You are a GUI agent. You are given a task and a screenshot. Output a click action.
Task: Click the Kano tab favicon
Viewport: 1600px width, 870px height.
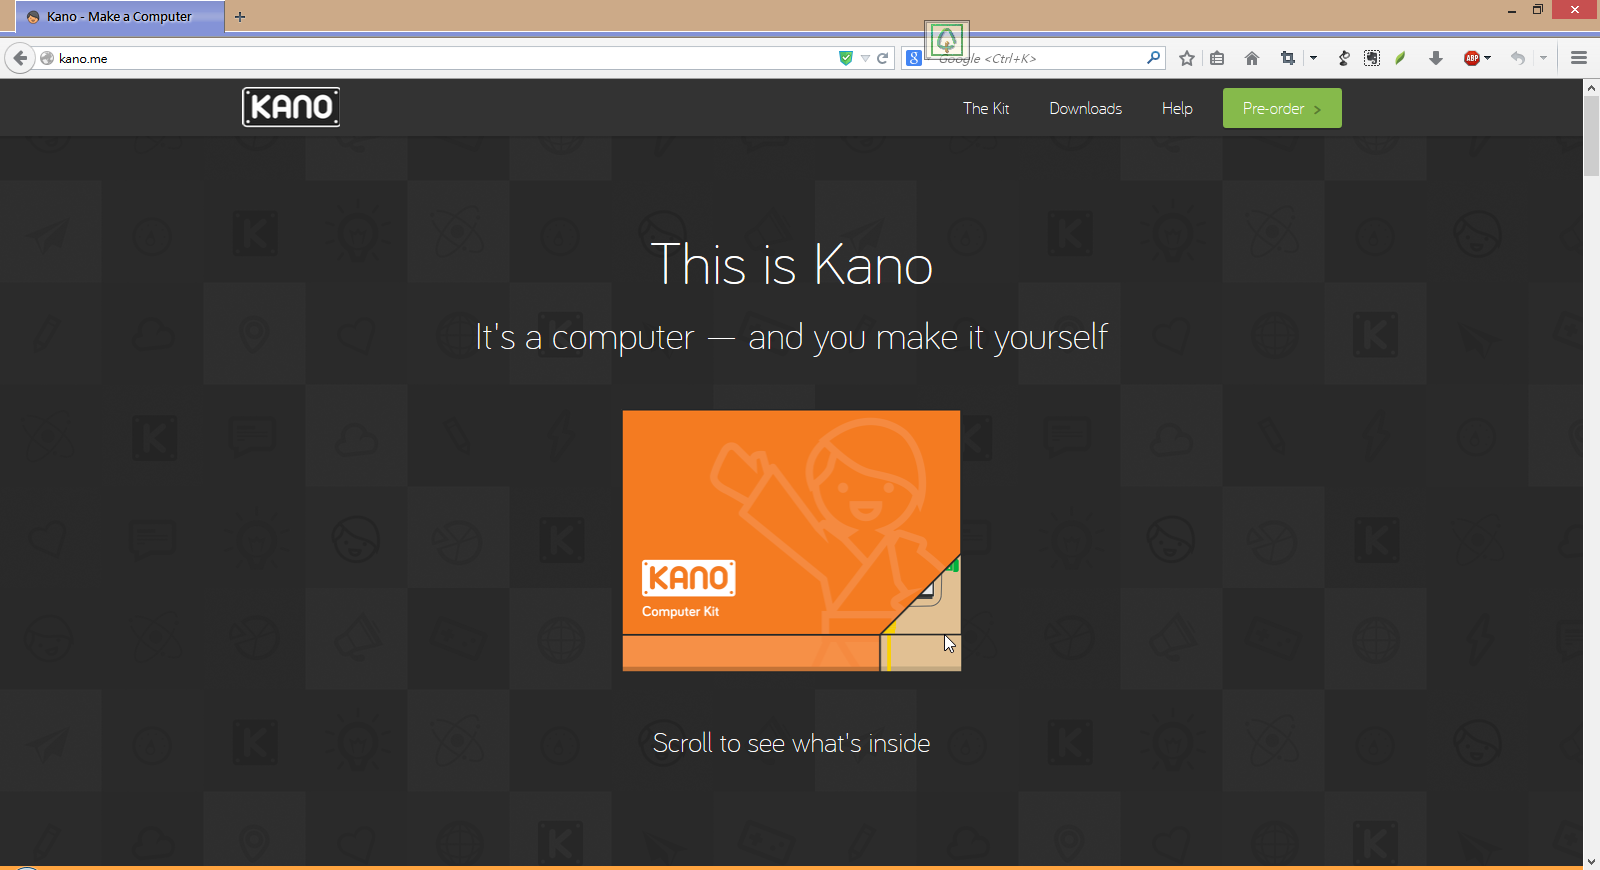pyautogui.click(x=33, y=17)
